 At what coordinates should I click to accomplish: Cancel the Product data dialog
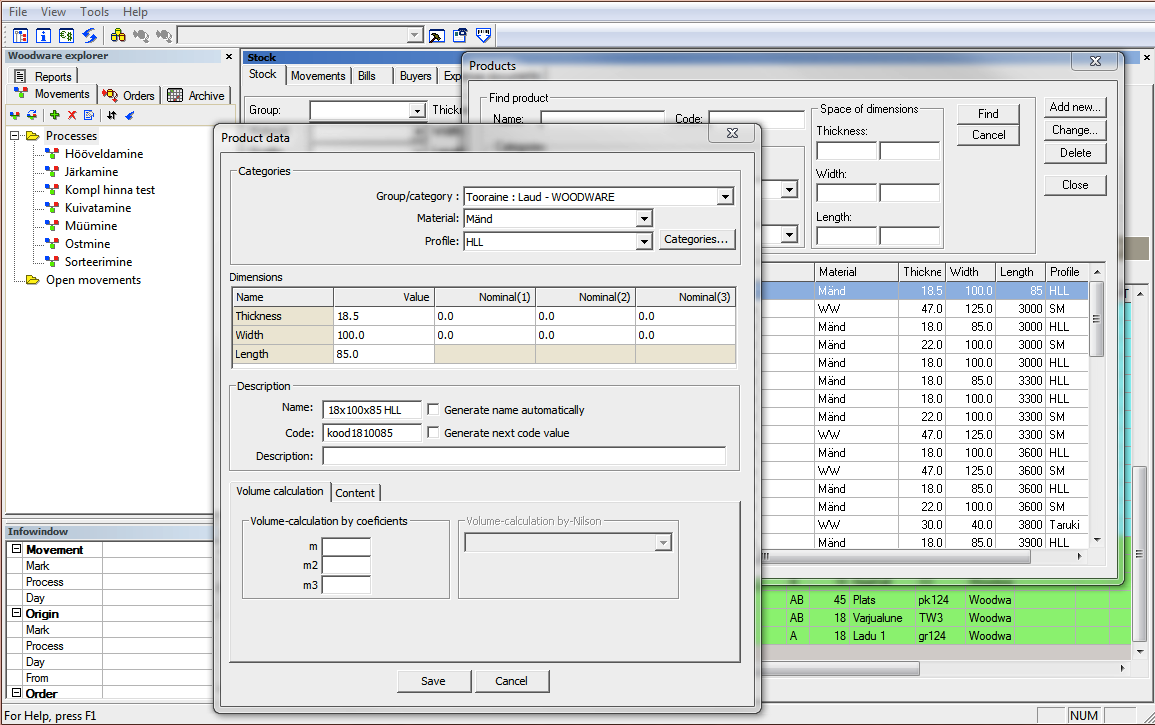pyautogui.click(x=511, y=681)
